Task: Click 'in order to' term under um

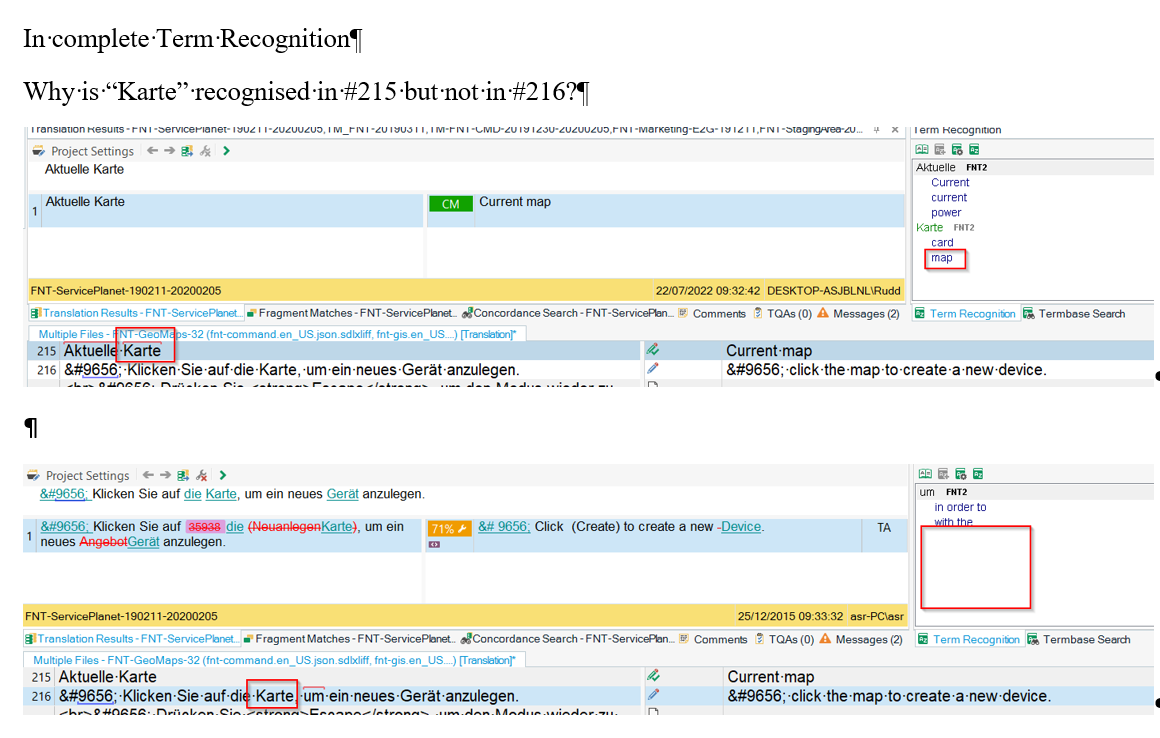Action: click(960, 507)
